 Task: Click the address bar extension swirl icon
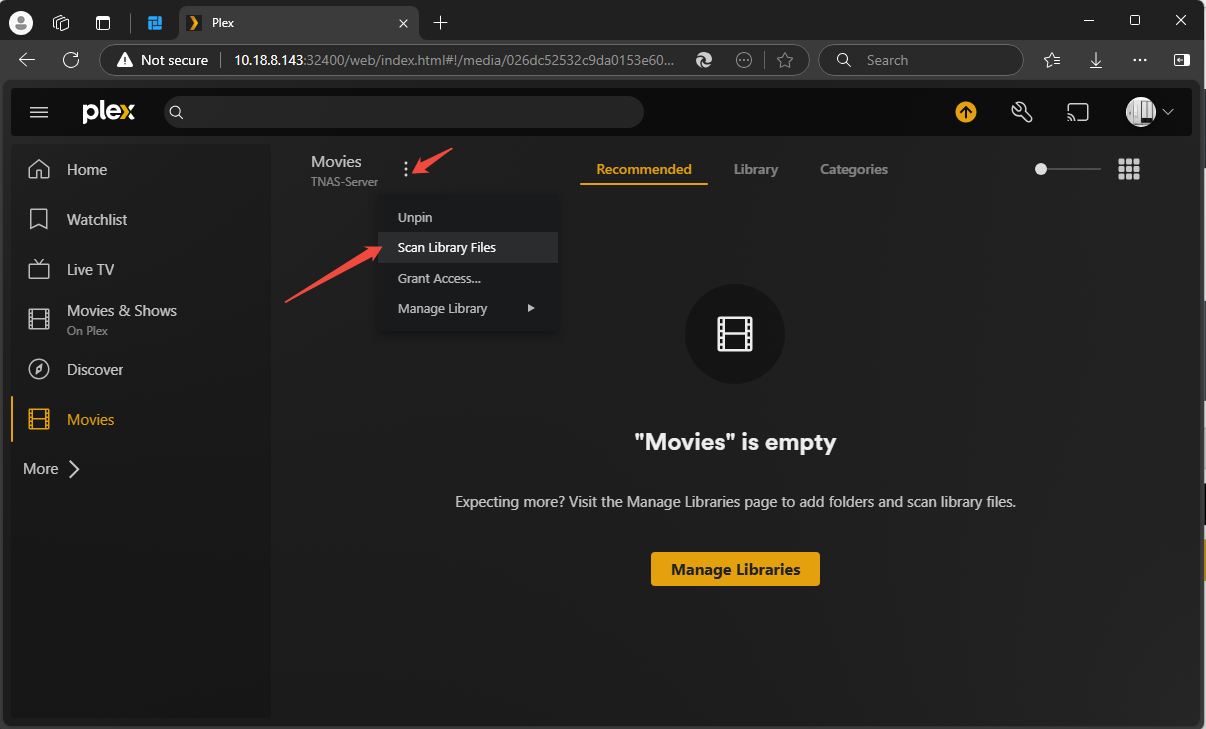coord(704,60)
